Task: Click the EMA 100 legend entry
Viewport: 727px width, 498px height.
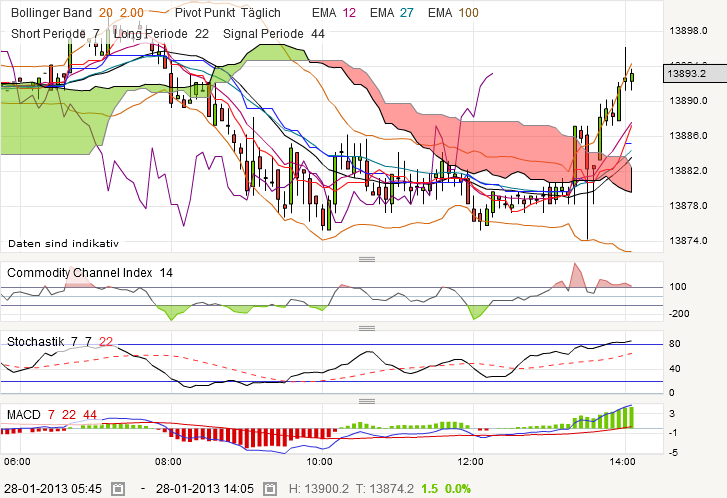Action: 453,13
